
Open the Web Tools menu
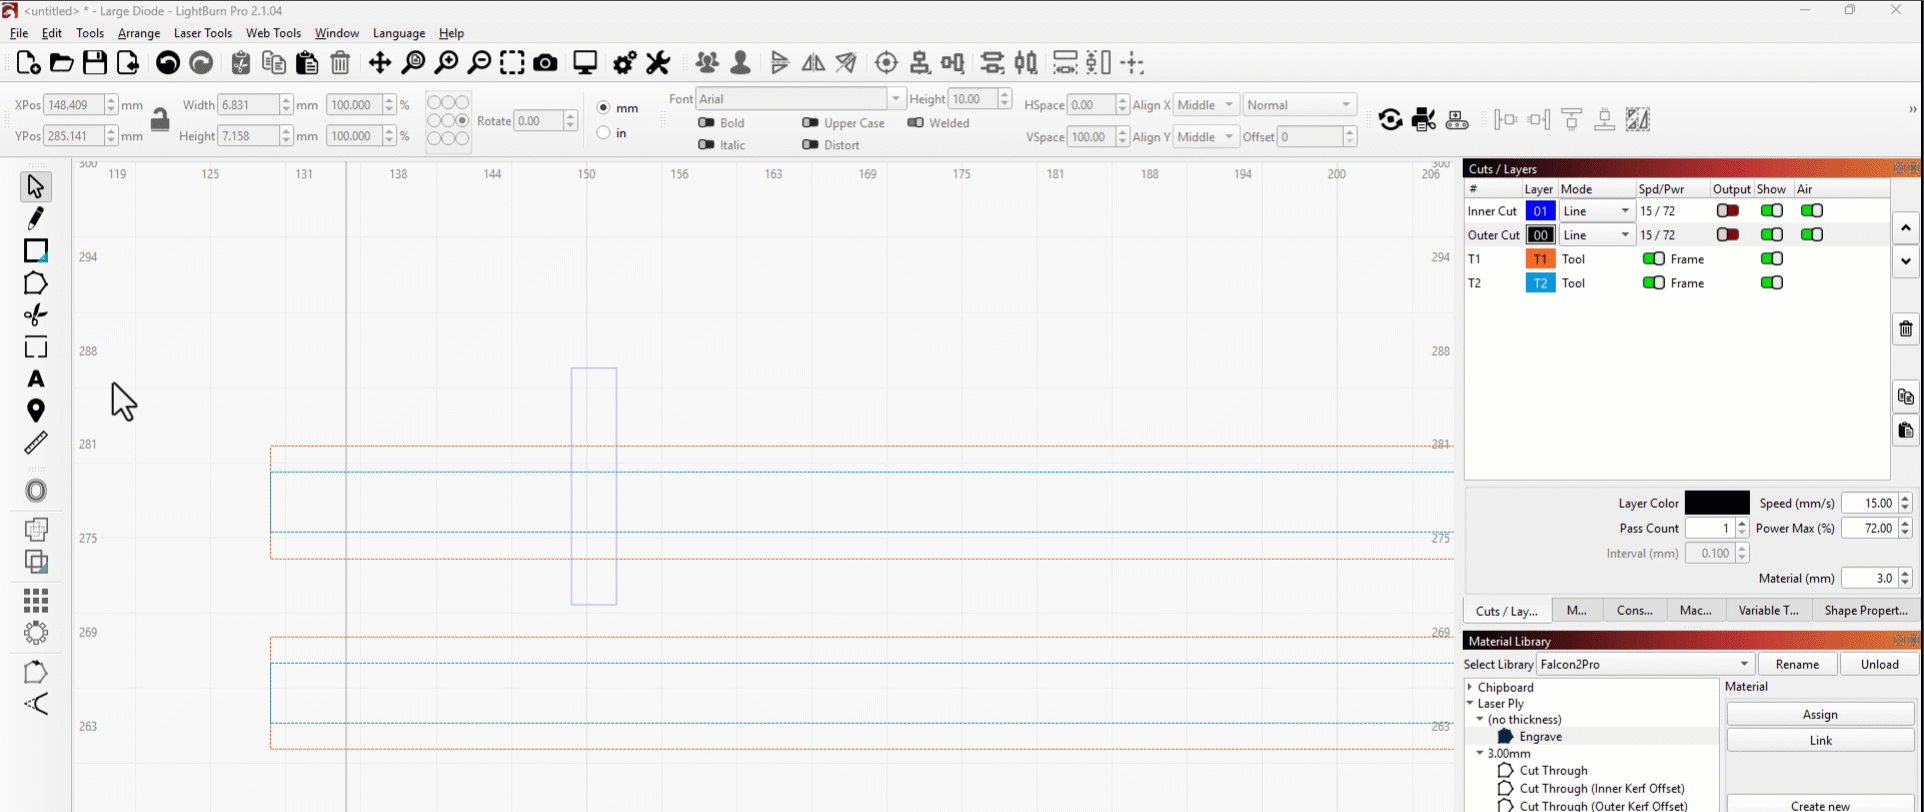(273, 33)
